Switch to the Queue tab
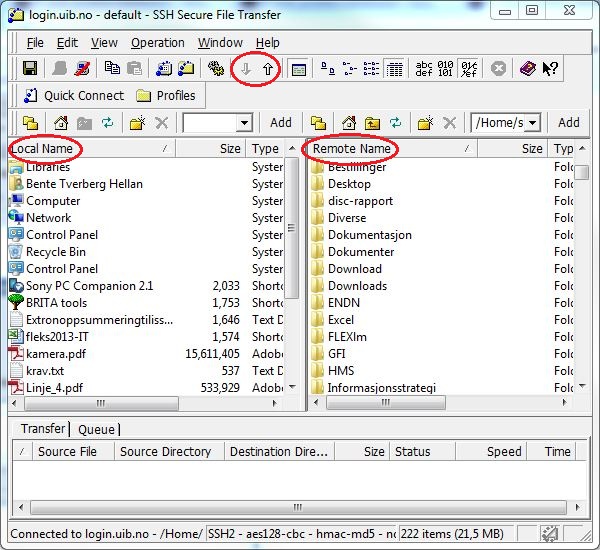 point(96,429)
